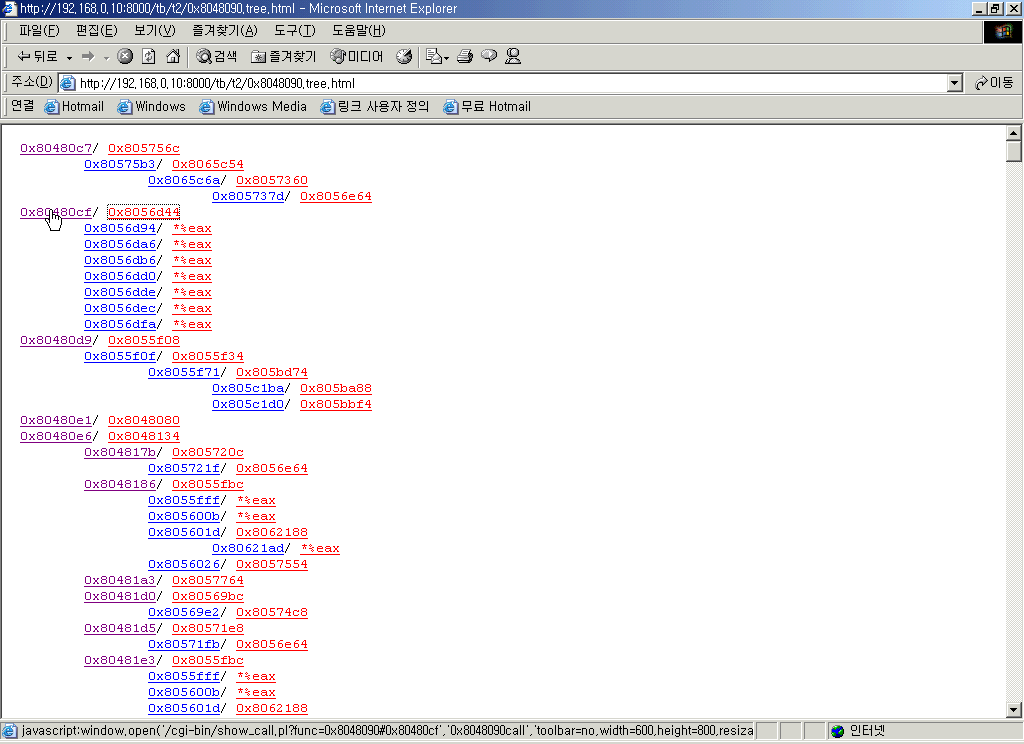
Task: Click the red link 0x8048134
Action: 144,436
